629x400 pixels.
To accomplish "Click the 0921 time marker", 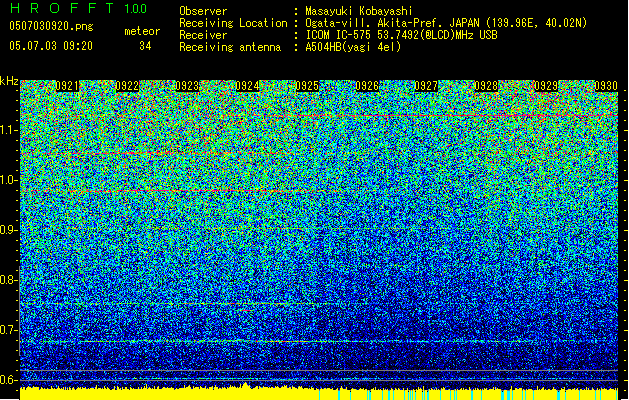I will pyautogui.click(x=67, y=86).
